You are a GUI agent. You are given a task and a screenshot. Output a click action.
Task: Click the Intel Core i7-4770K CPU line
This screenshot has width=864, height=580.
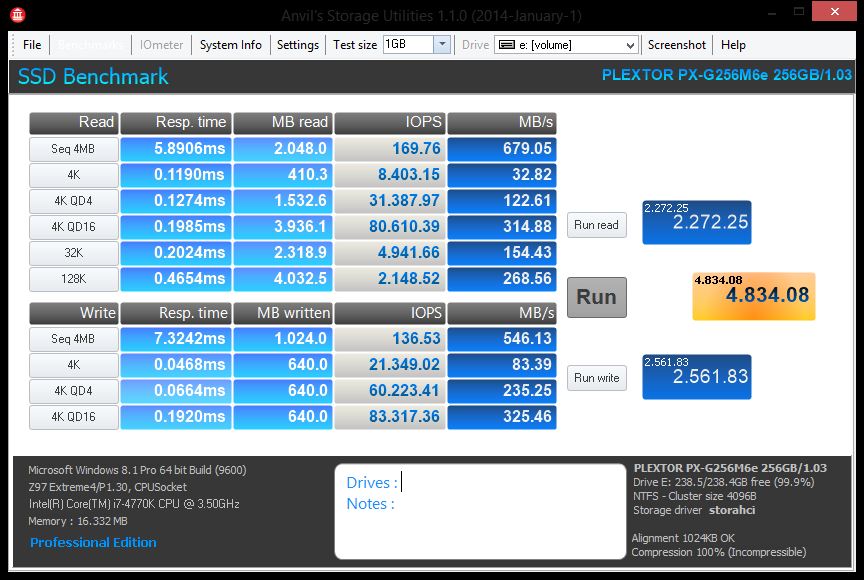[134, 504]
